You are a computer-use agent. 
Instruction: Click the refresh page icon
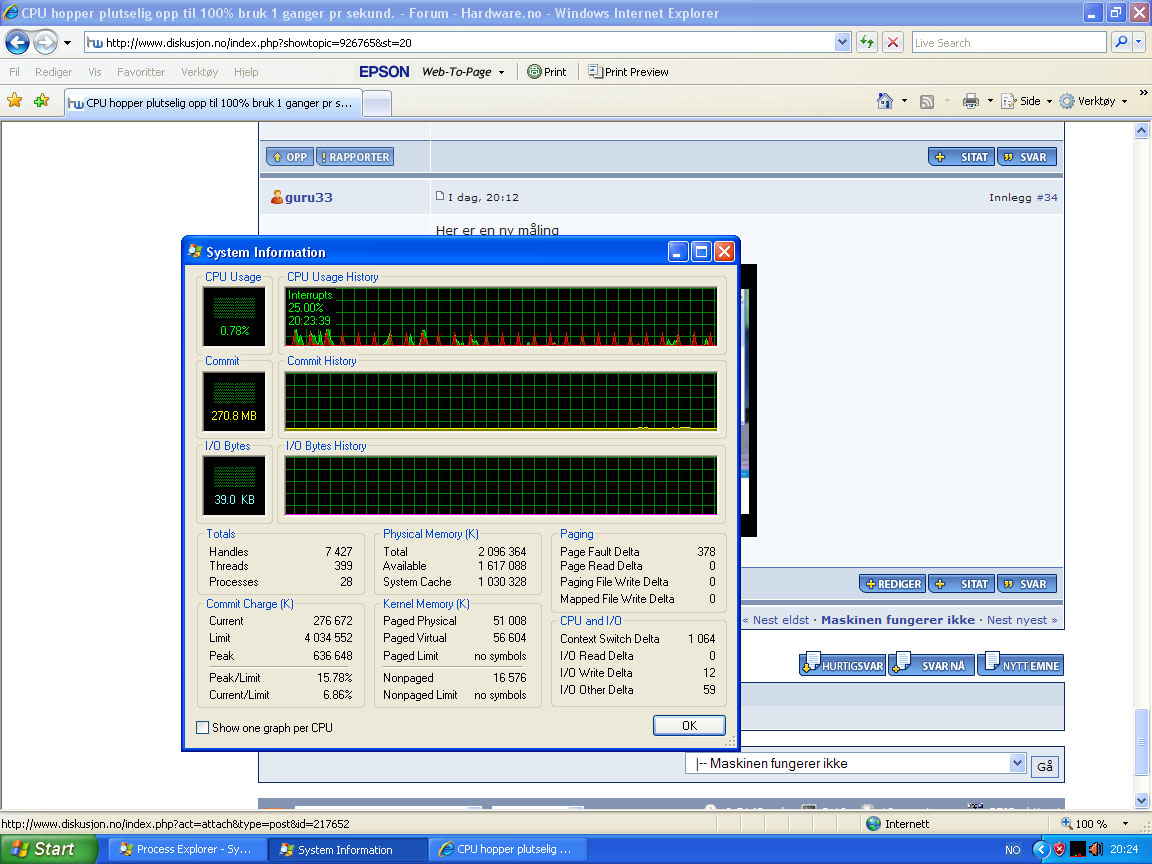(x=867, y=43)
